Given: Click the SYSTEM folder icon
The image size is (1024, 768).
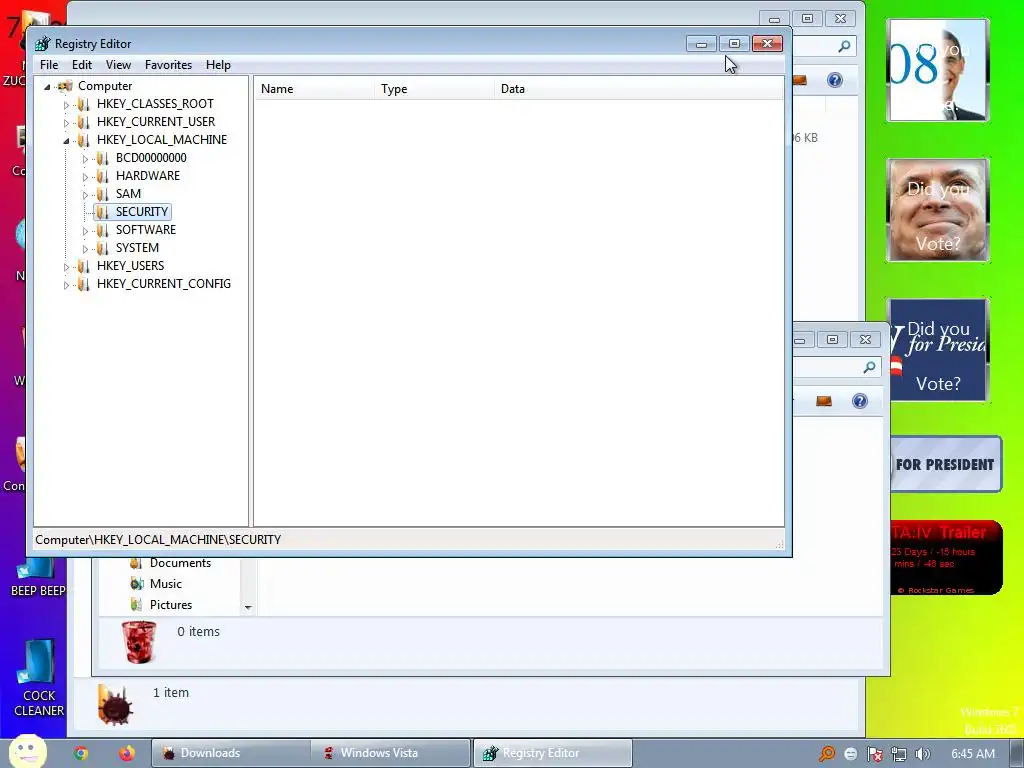Looking at the screenshot, I should [102, 248].
